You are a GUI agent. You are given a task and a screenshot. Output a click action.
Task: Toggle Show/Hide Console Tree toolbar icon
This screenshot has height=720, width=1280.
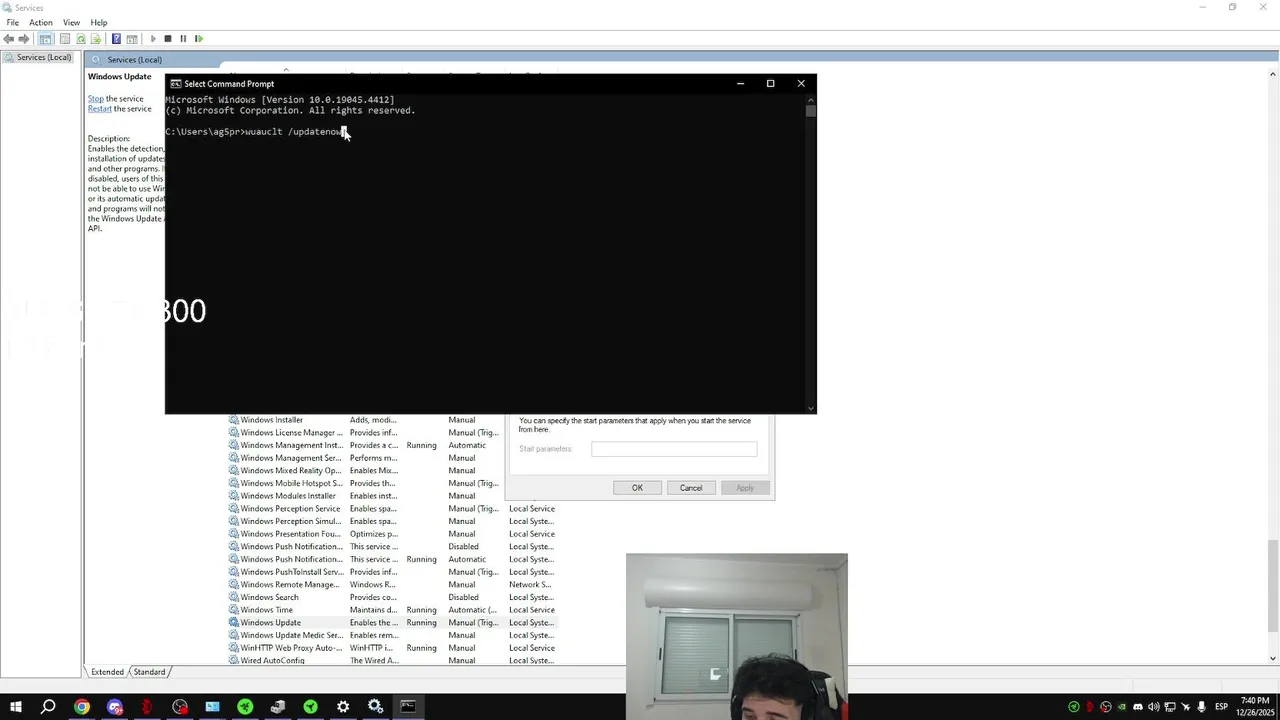45,39
